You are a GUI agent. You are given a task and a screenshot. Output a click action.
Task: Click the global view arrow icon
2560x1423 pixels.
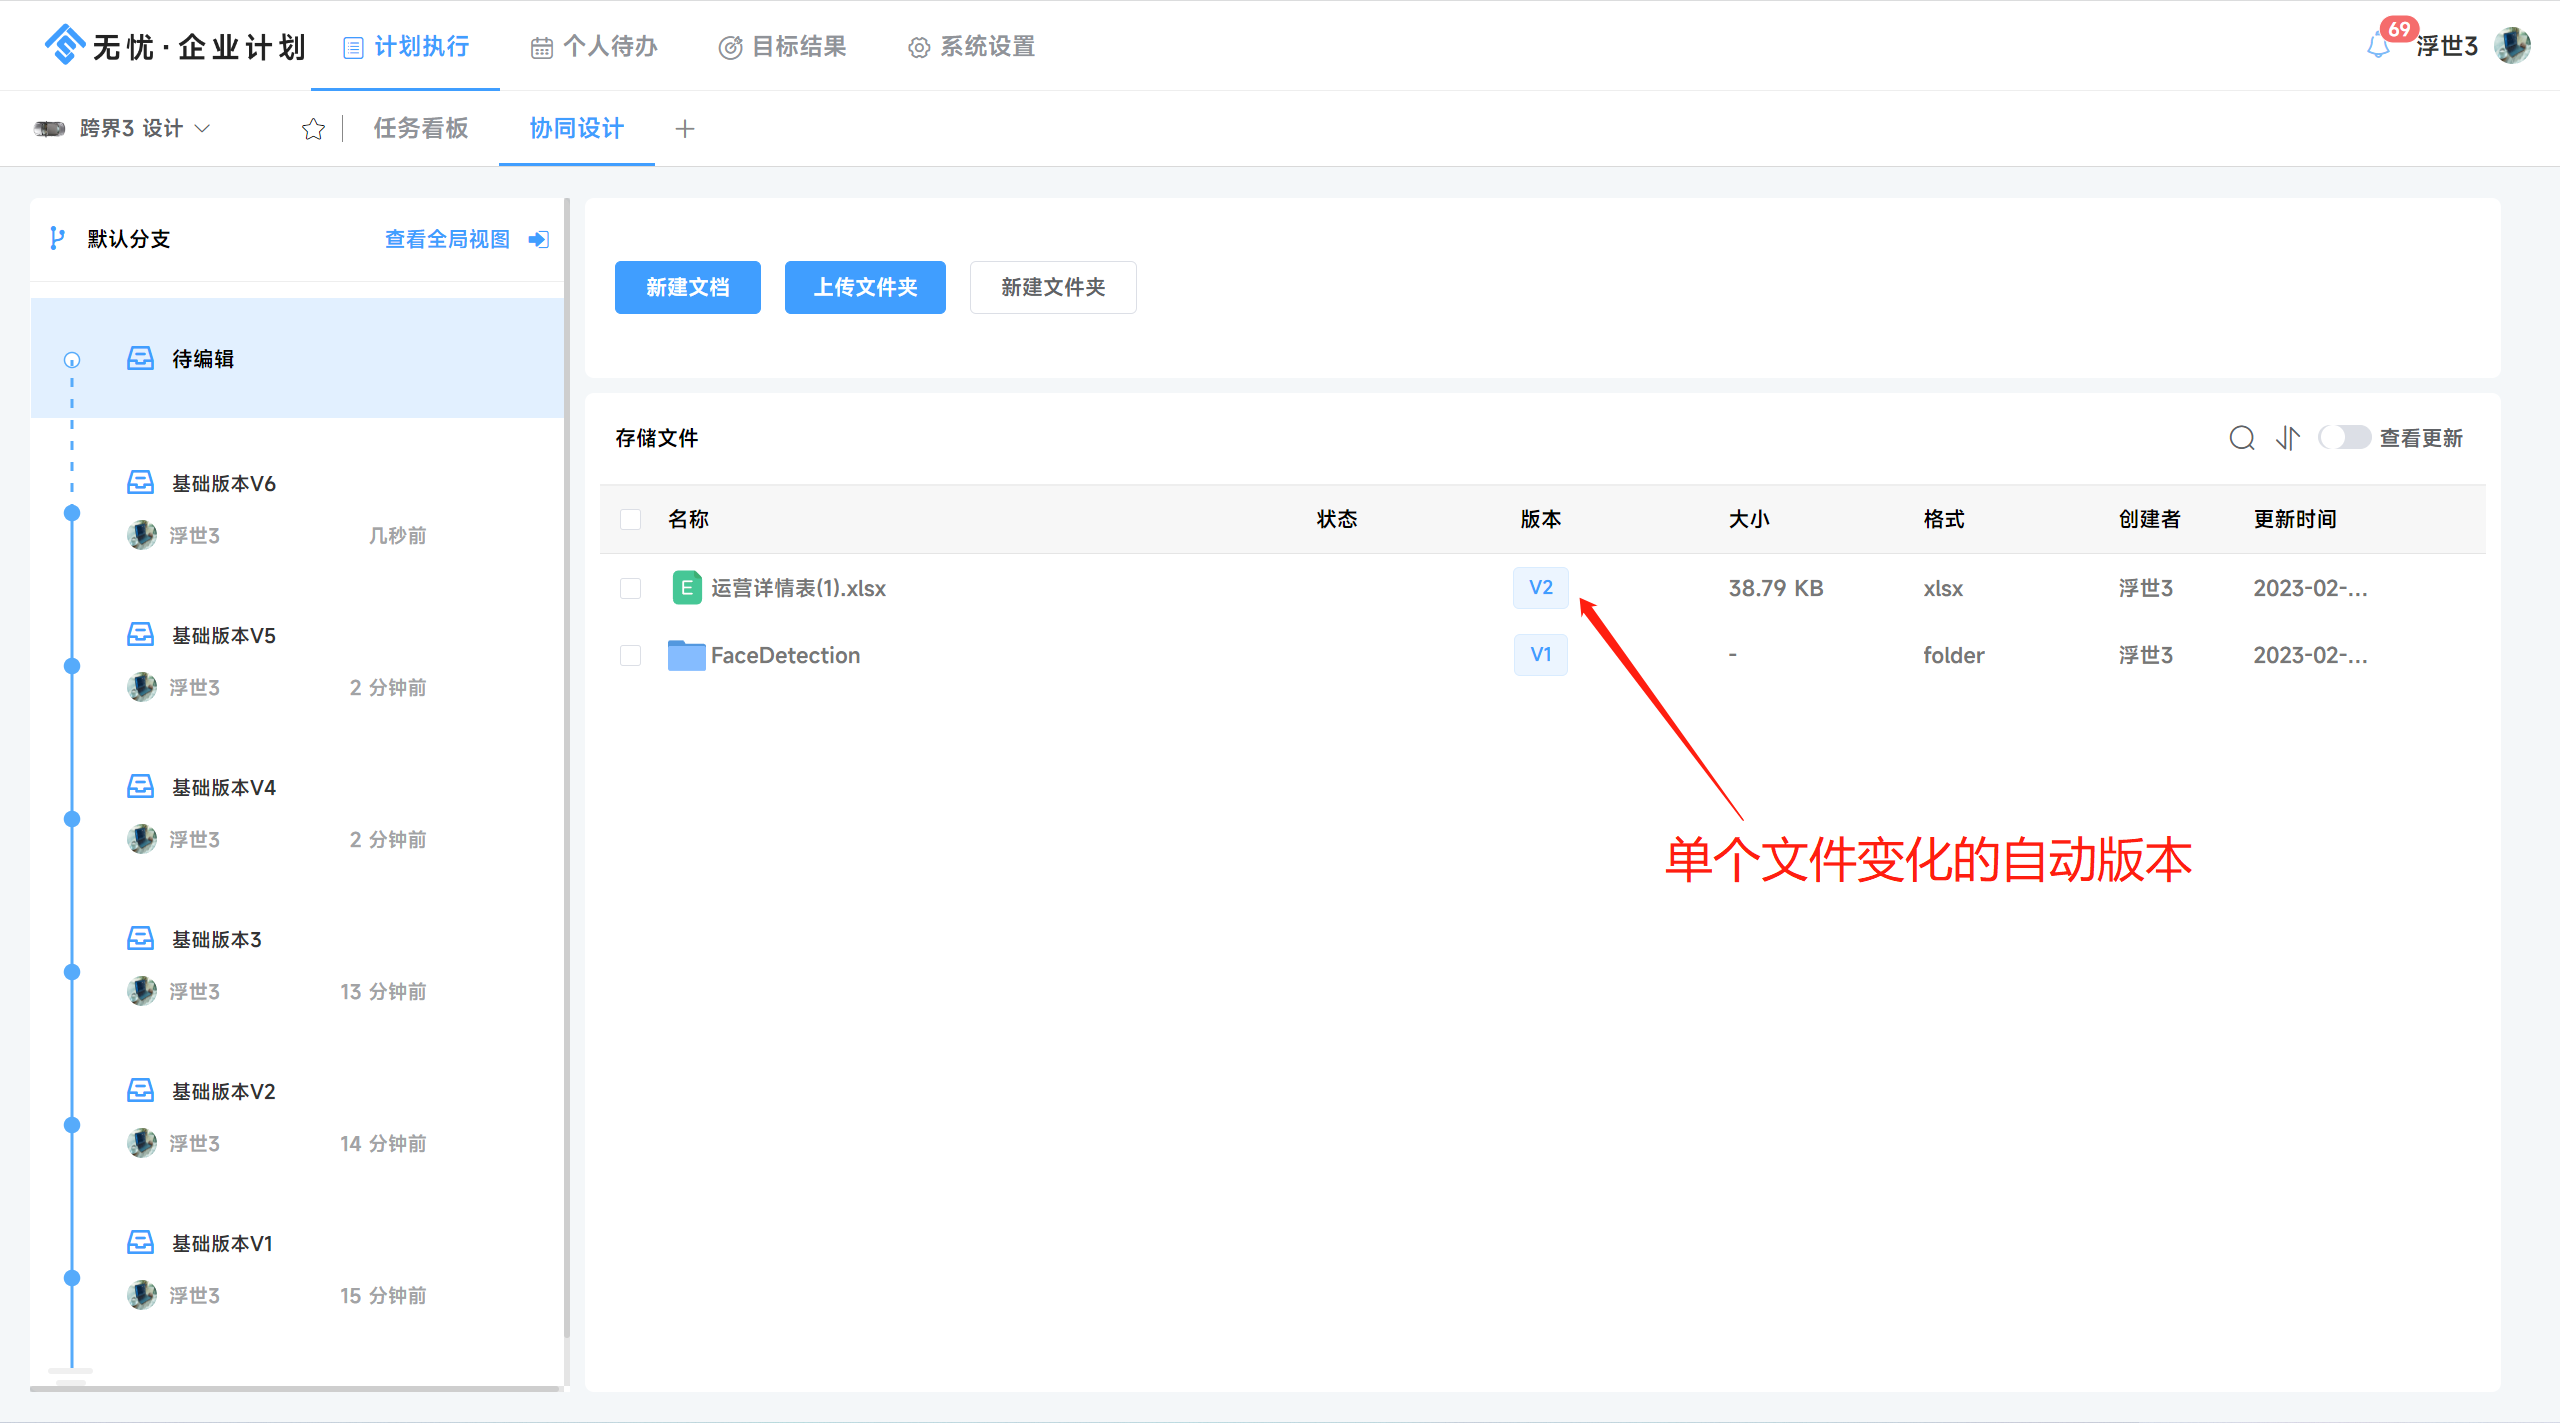click(x=539, y=239)
